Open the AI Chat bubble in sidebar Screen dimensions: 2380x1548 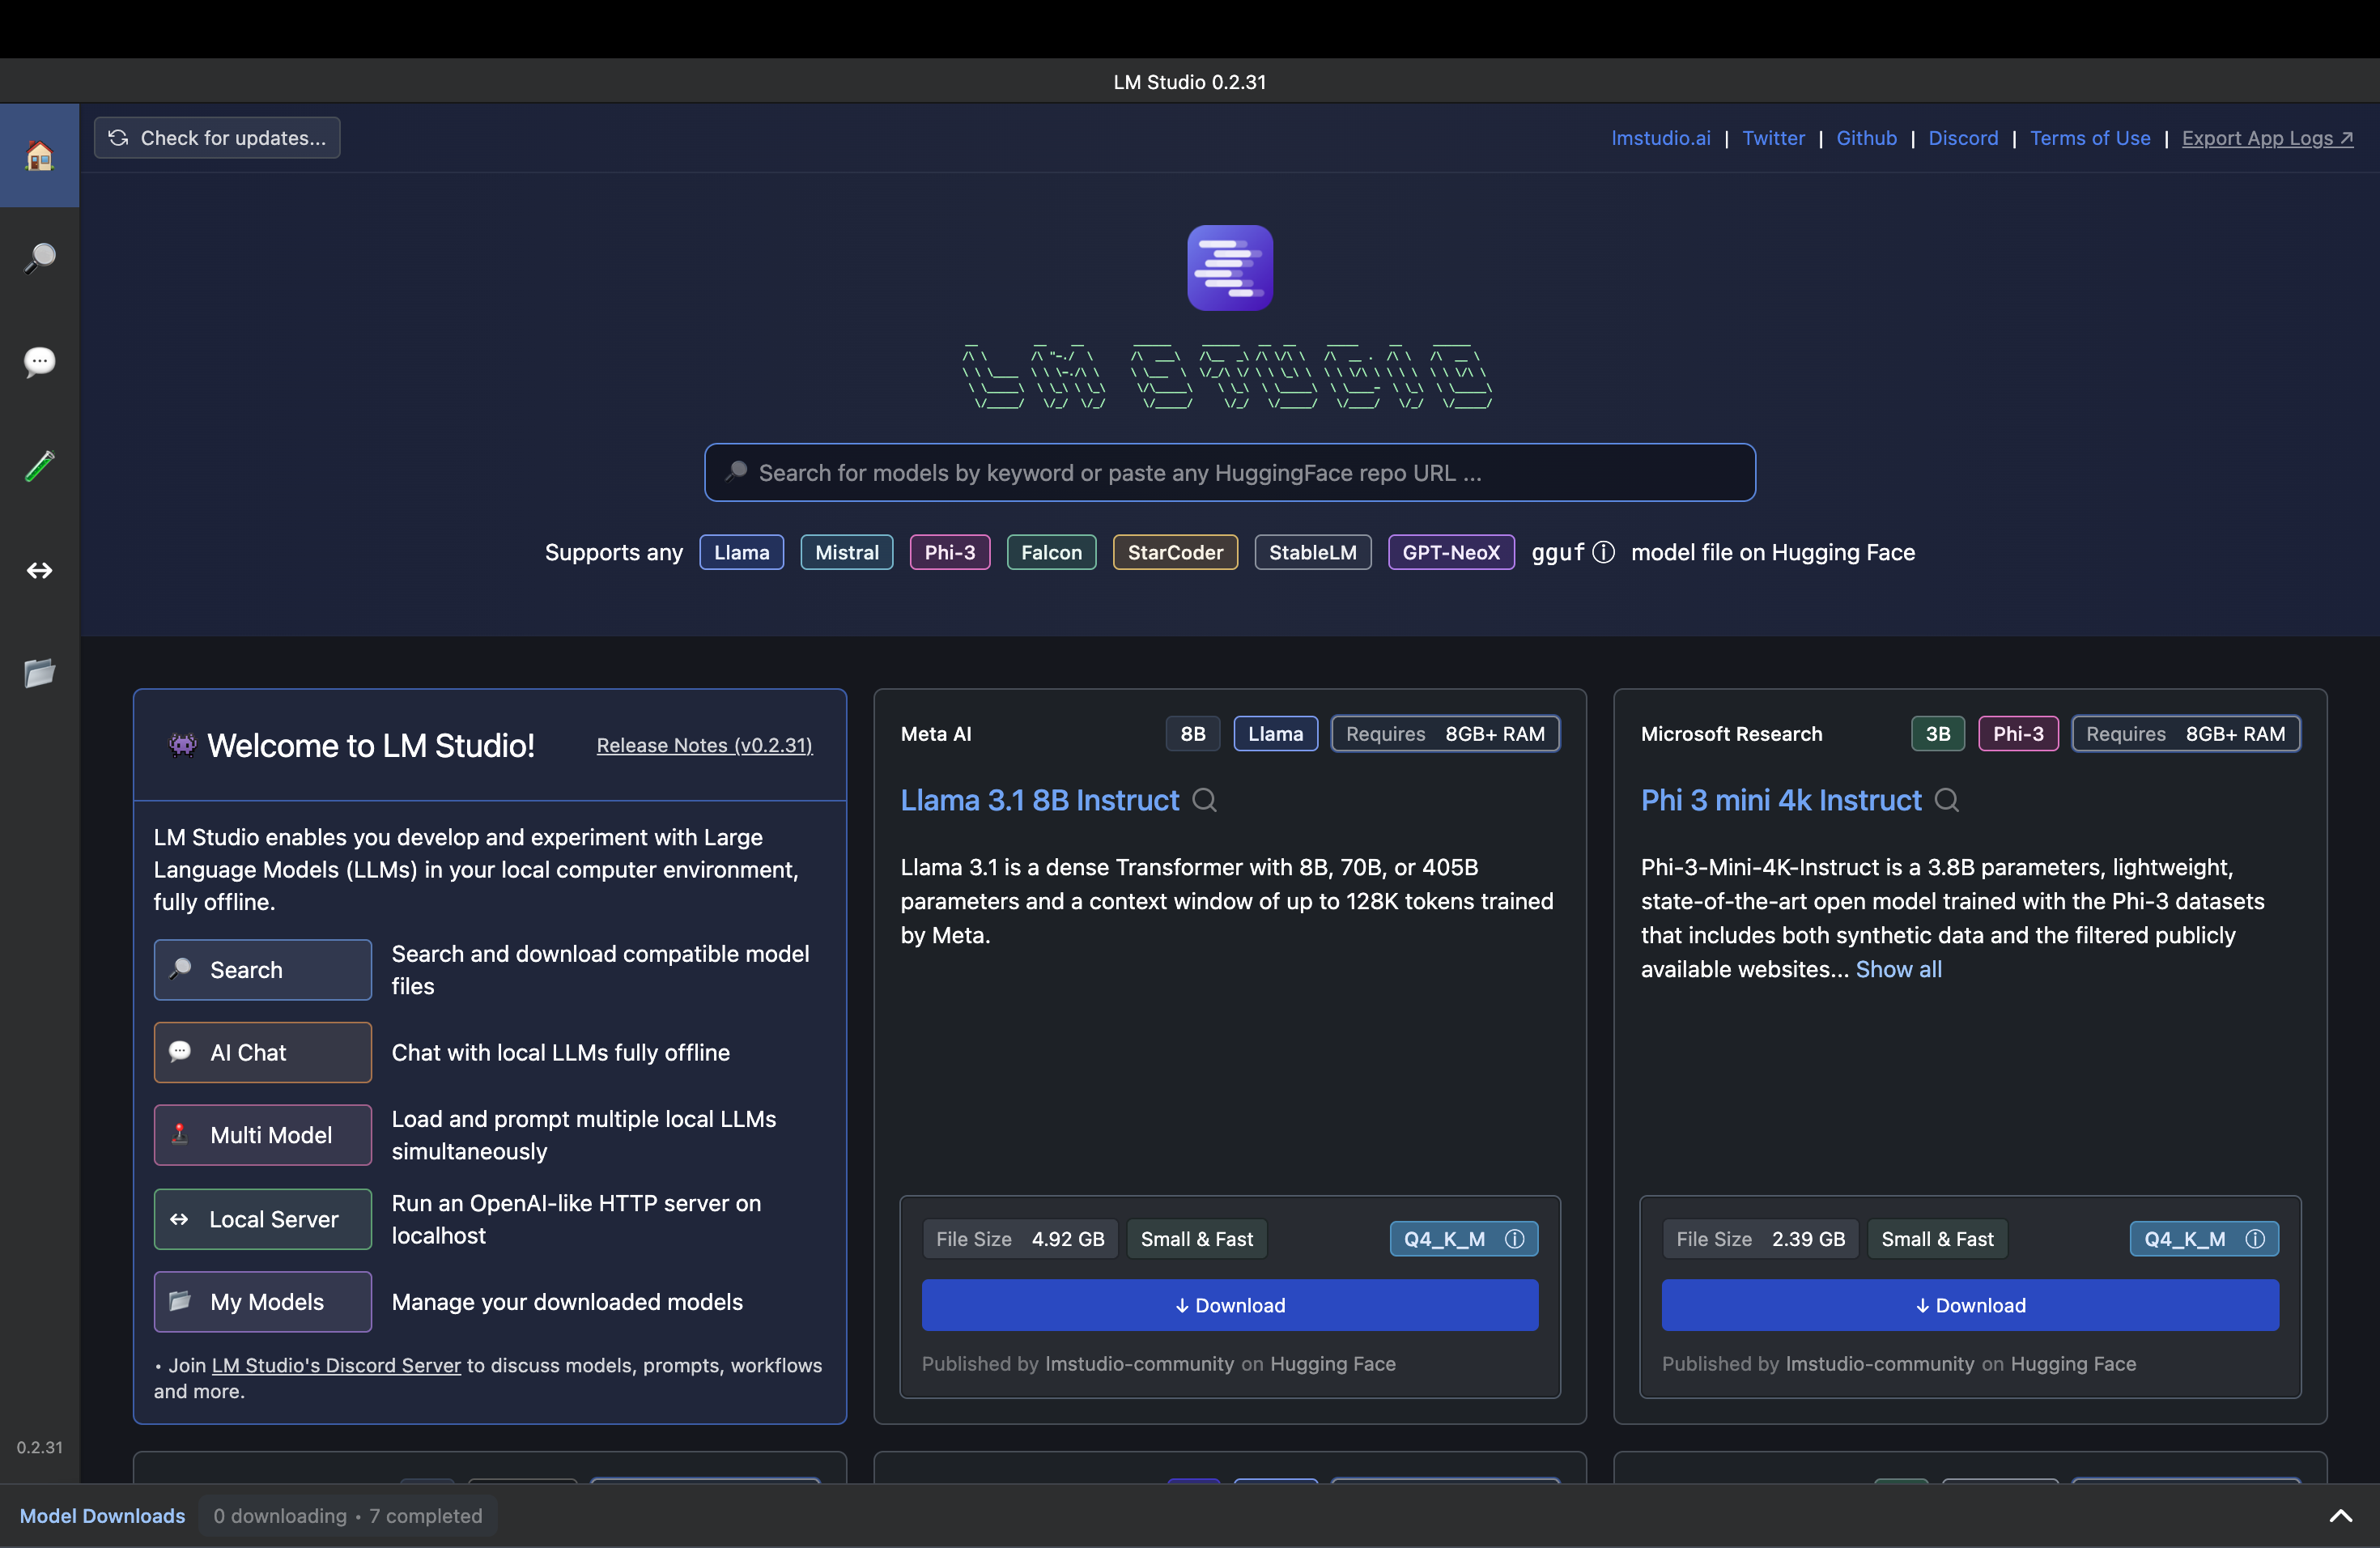click(39, 362)
